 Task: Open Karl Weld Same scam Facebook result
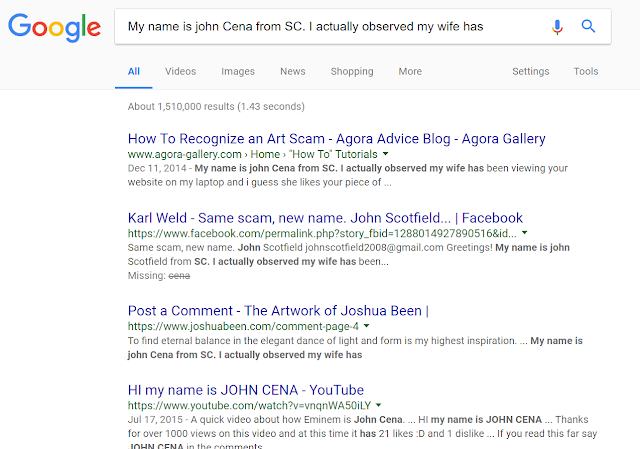(325, 218)
